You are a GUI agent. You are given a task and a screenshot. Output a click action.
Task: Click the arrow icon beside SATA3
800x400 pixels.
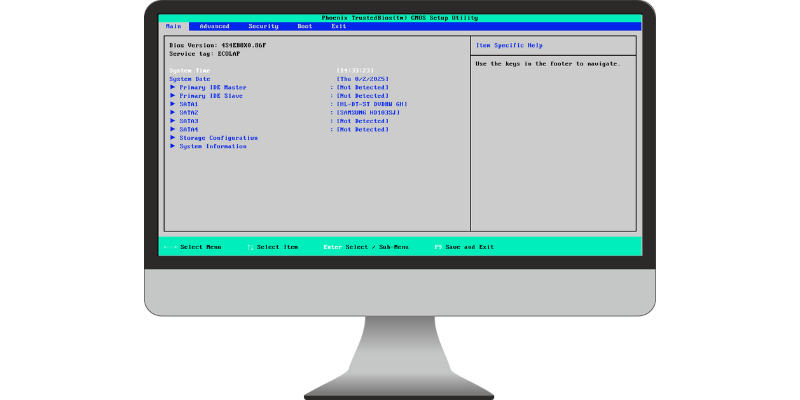coord(173,121)
